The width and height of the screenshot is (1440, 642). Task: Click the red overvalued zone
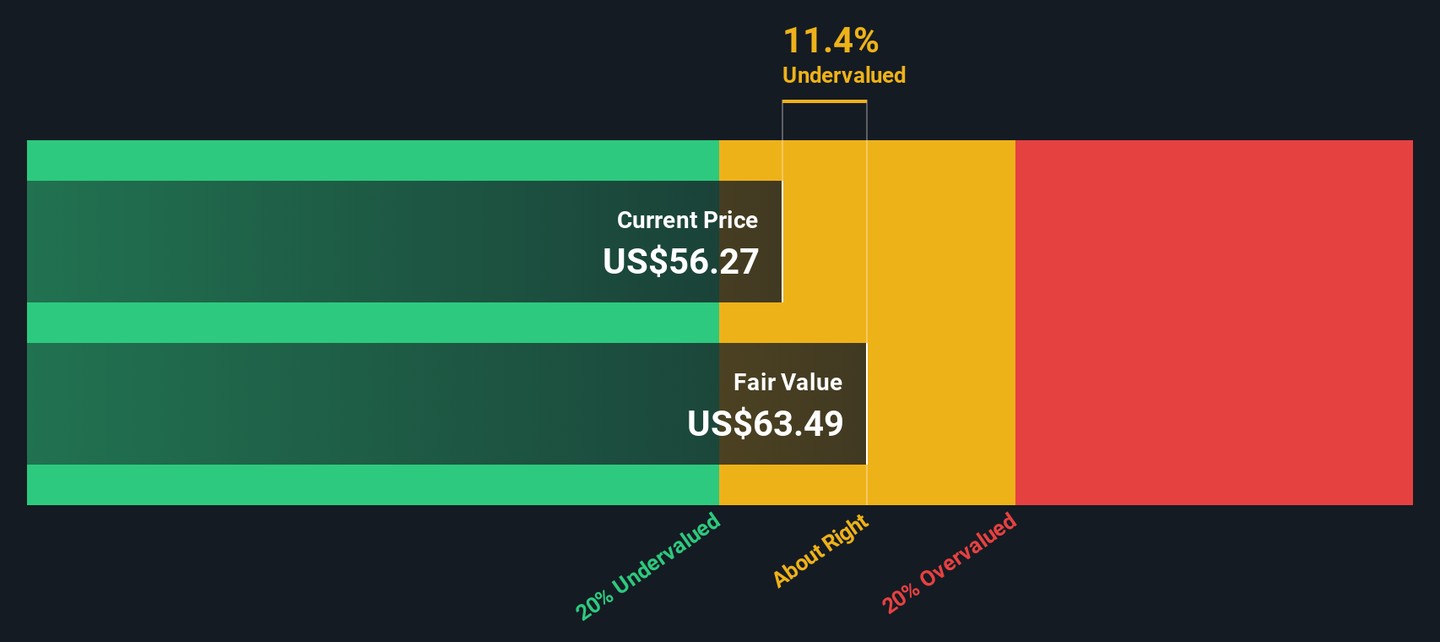click(1214, 323)
